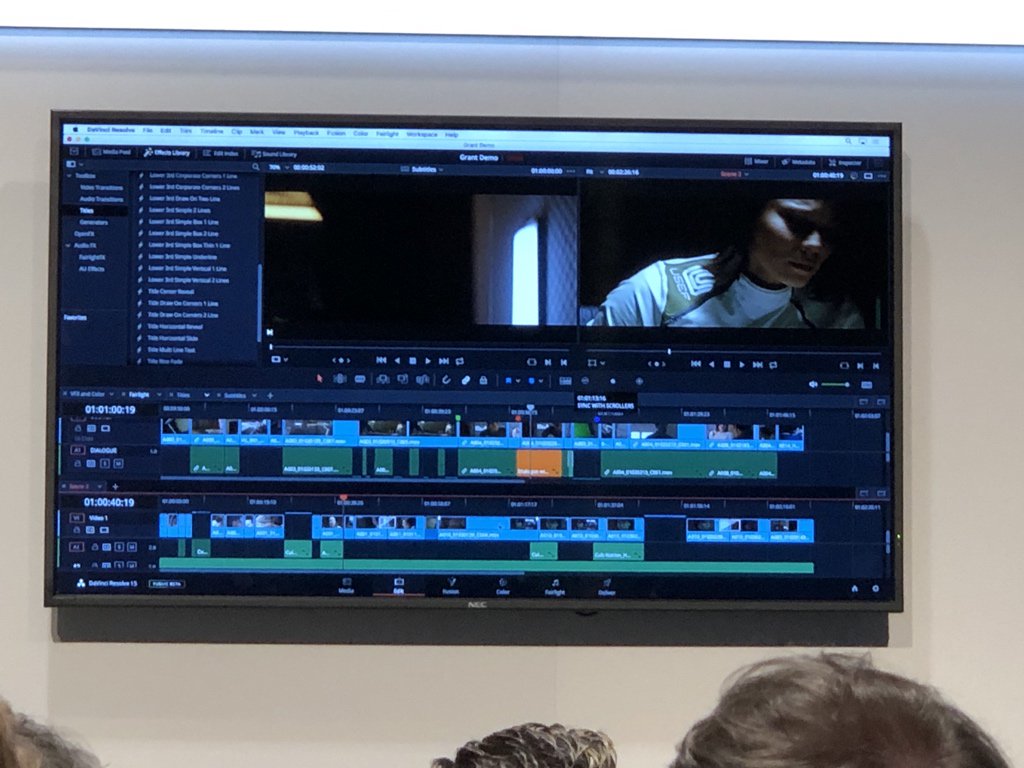
Task: Click the Overwrite Clip icon
Action: click(403, 379)
